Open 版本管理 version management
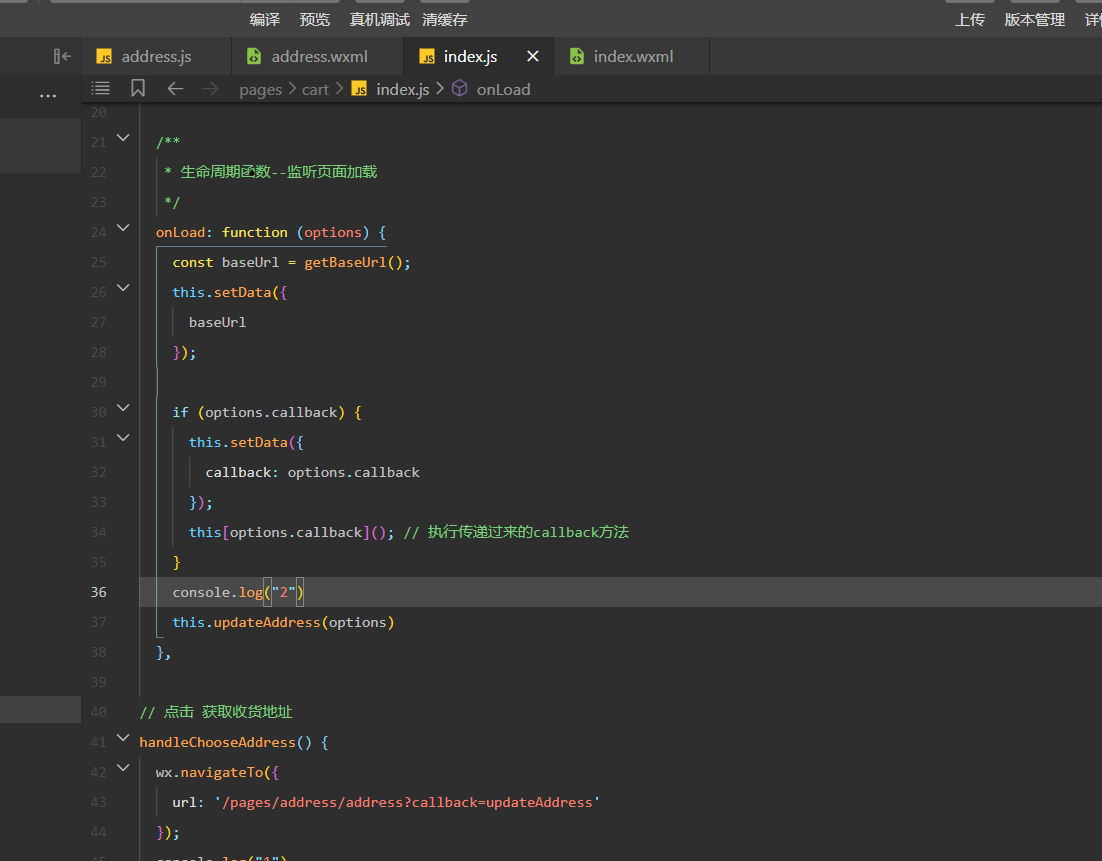The height and width of the screenshot is (861, 1102). tap(1035, 20)
